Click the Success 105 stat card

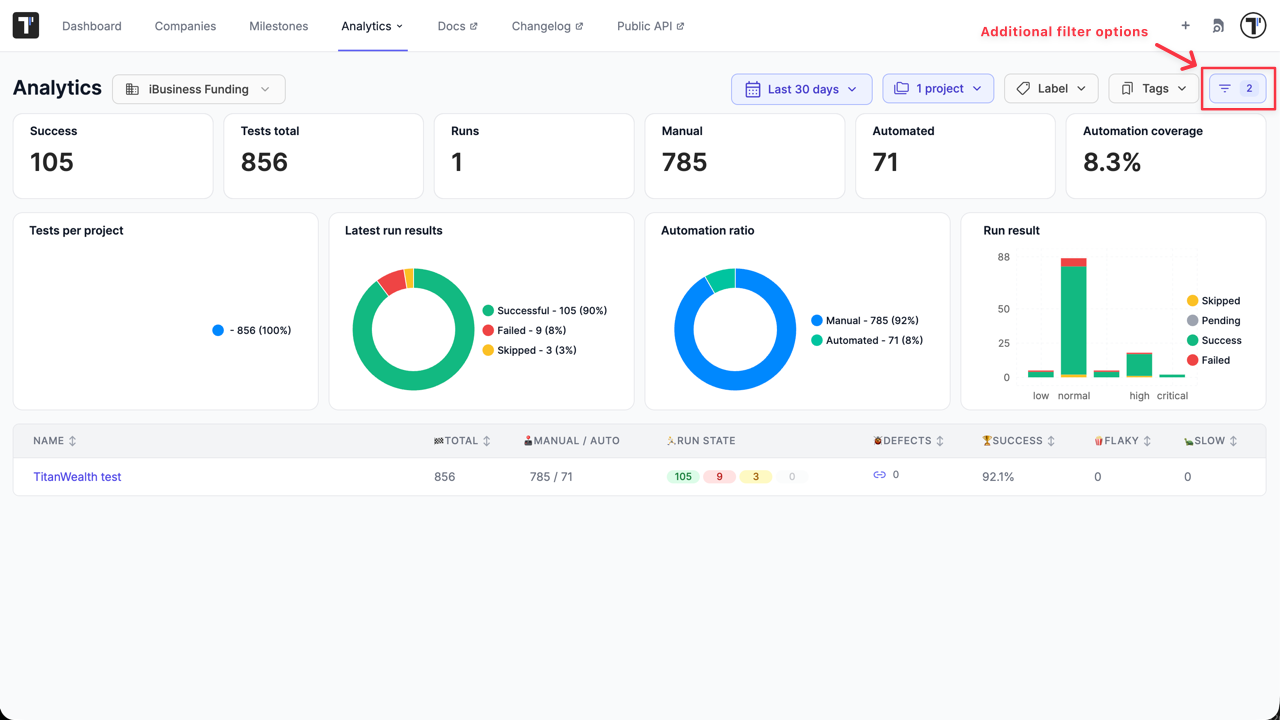click(113, 156)
